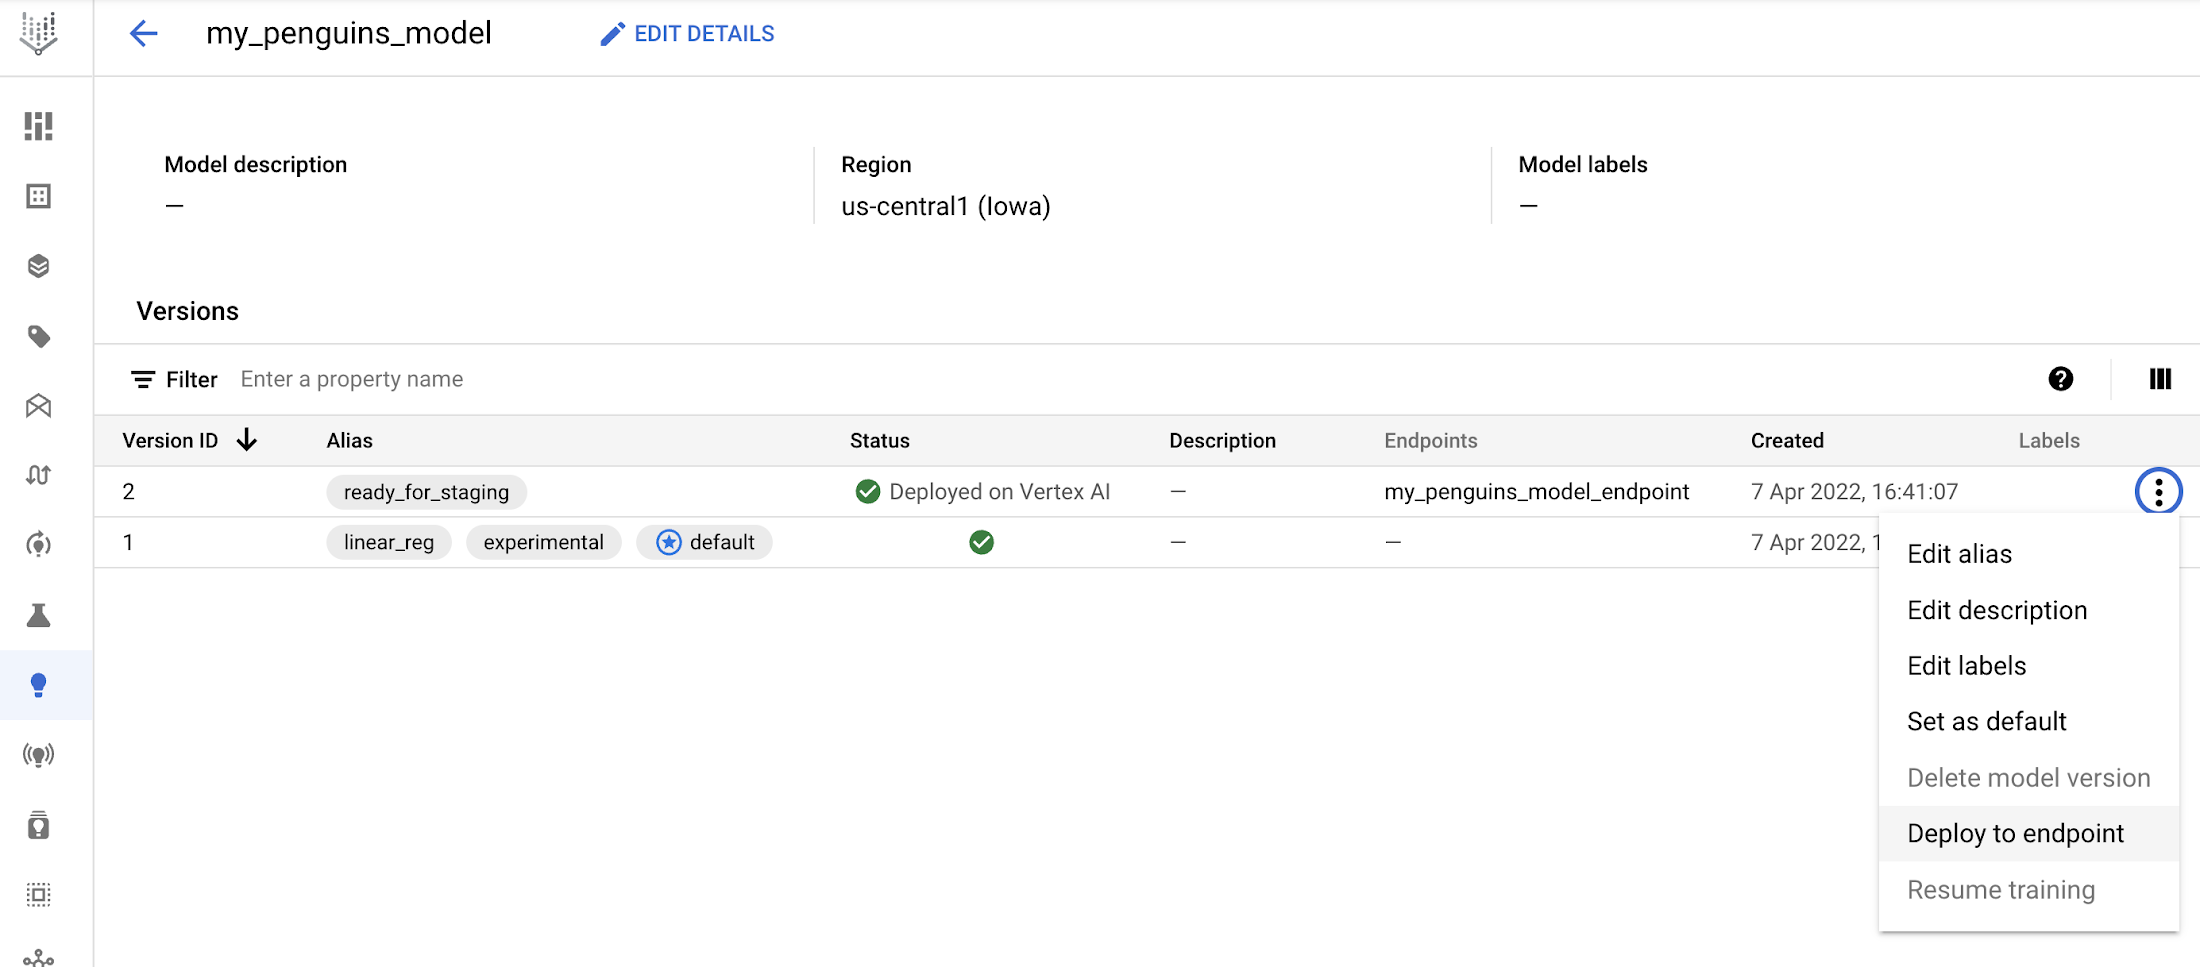
Task: Choose 'Edit description' from menu
Action: coord(2029,610)
